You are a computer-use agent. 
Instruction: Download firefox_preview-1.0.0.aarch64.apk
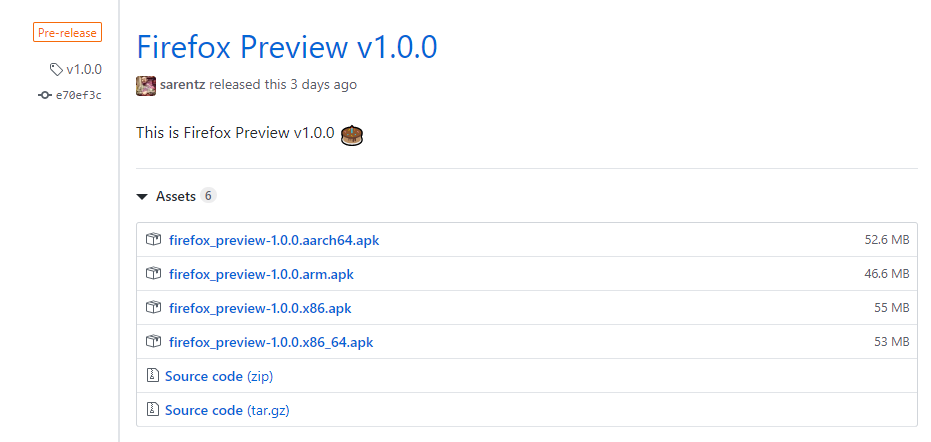[274, 241]
